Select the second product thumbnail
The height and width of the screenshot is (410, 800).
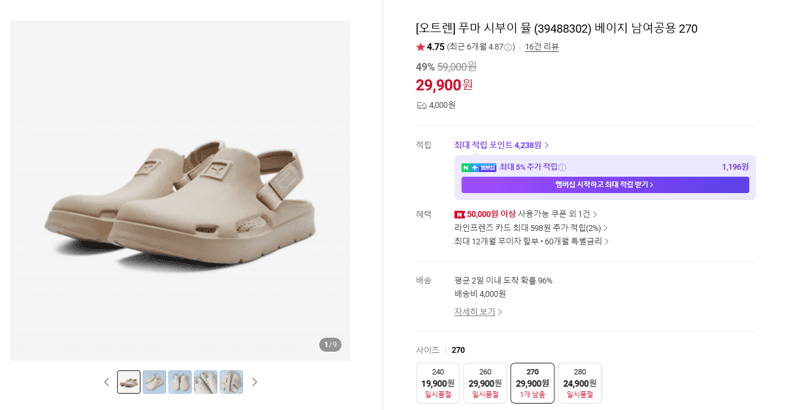[155, 382]
